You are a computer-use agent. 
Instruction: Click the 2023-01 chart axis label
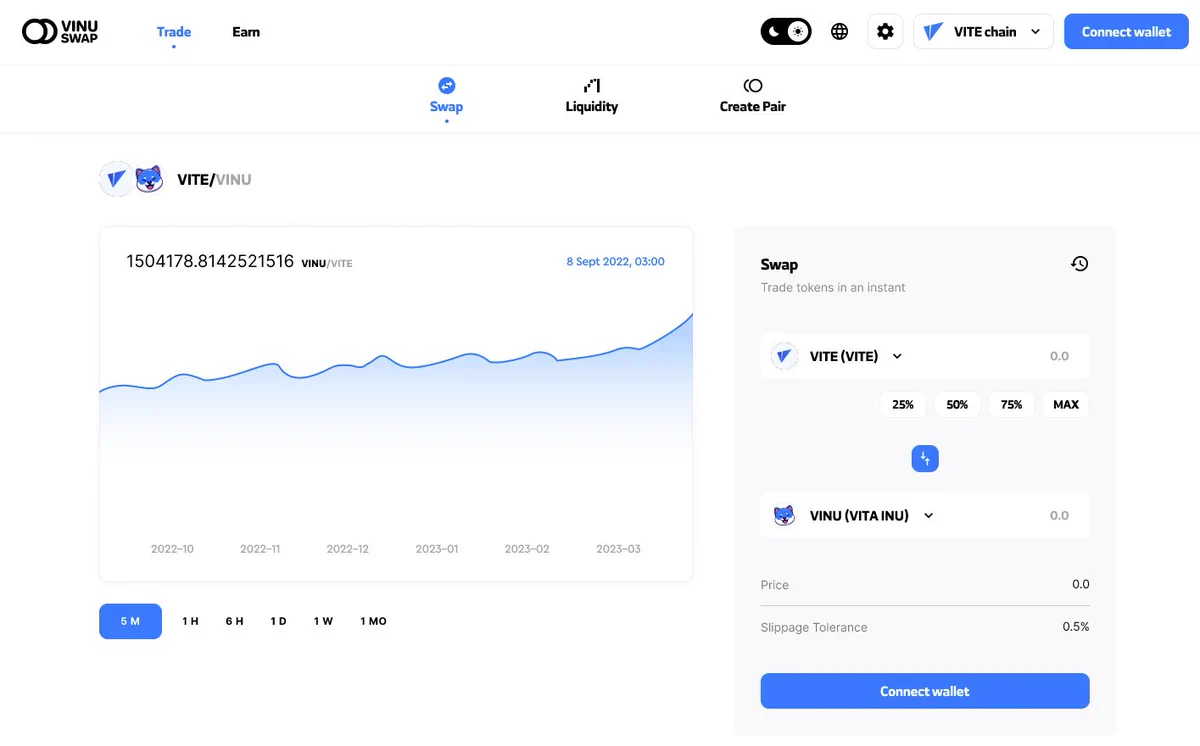437,549
